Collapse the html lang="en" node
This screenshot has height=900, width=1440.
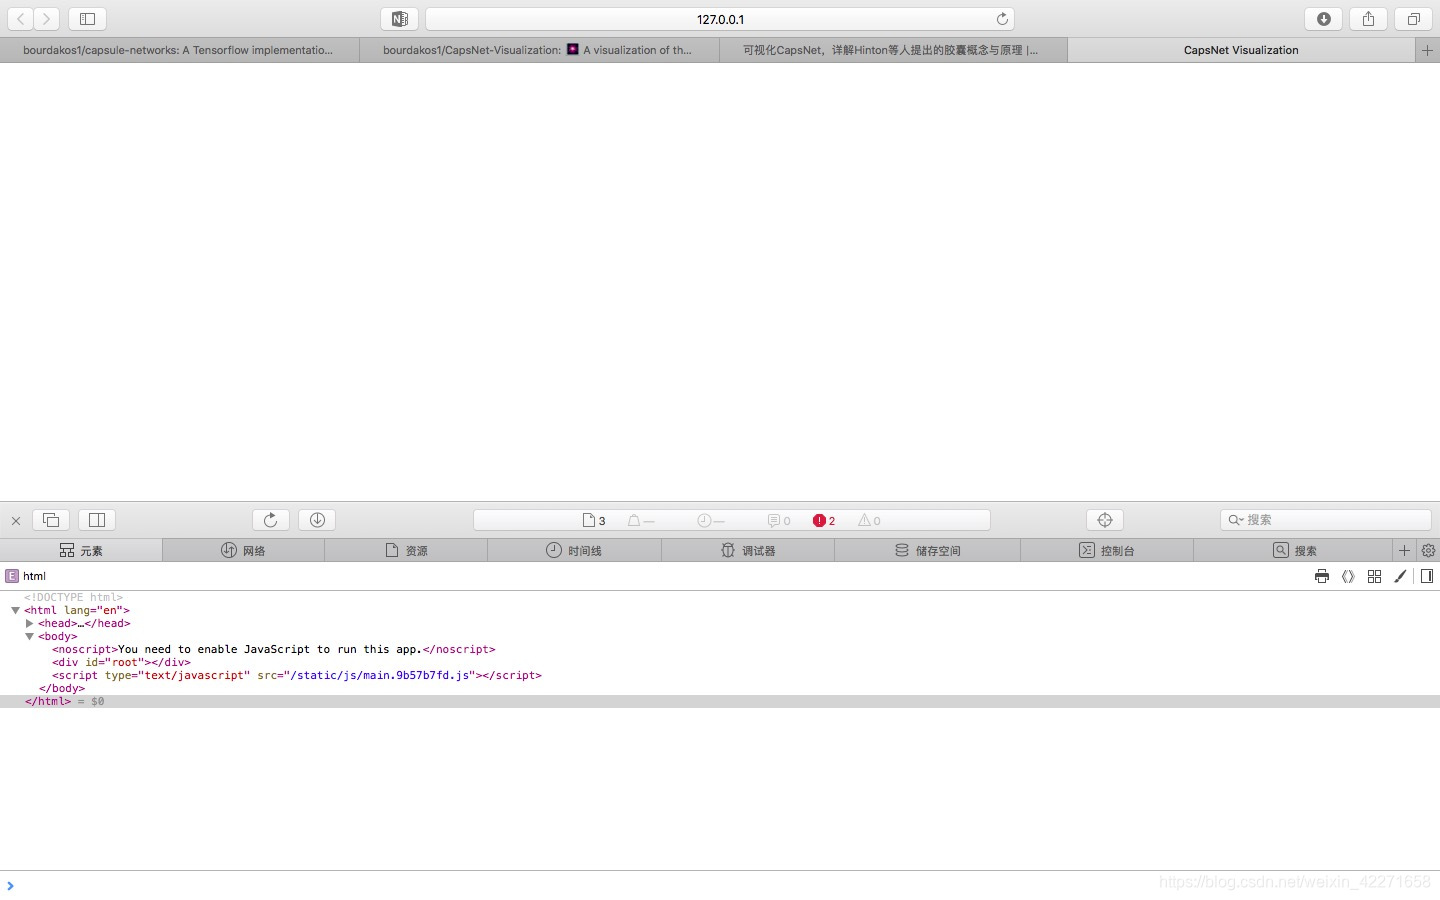click(15, 610)
